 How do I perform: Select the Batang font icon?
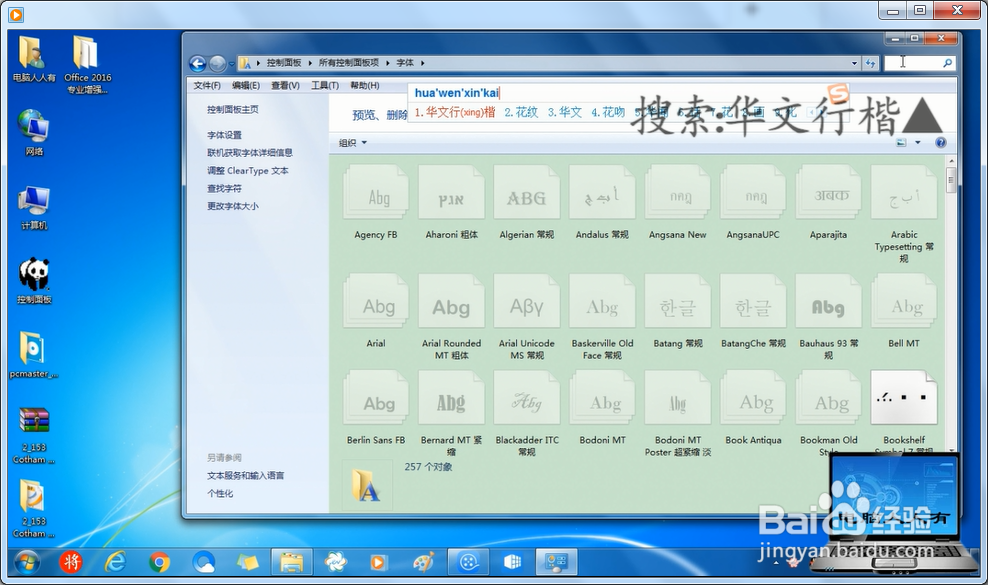point(678,301)
